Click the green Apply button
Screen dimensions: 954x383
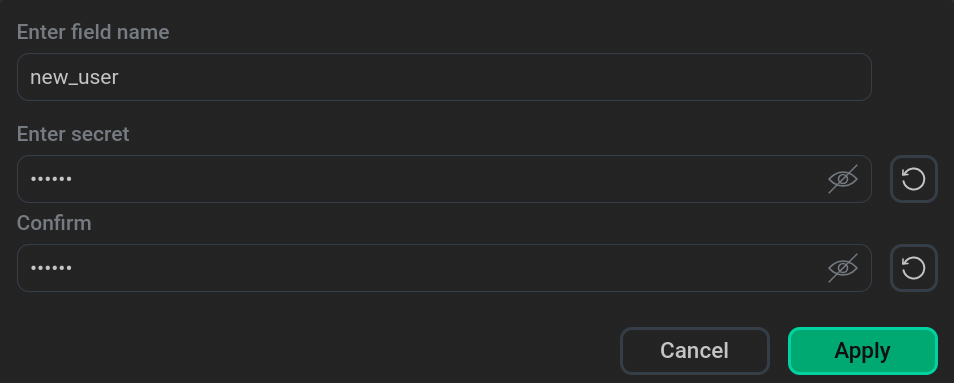tap(863, 351)
